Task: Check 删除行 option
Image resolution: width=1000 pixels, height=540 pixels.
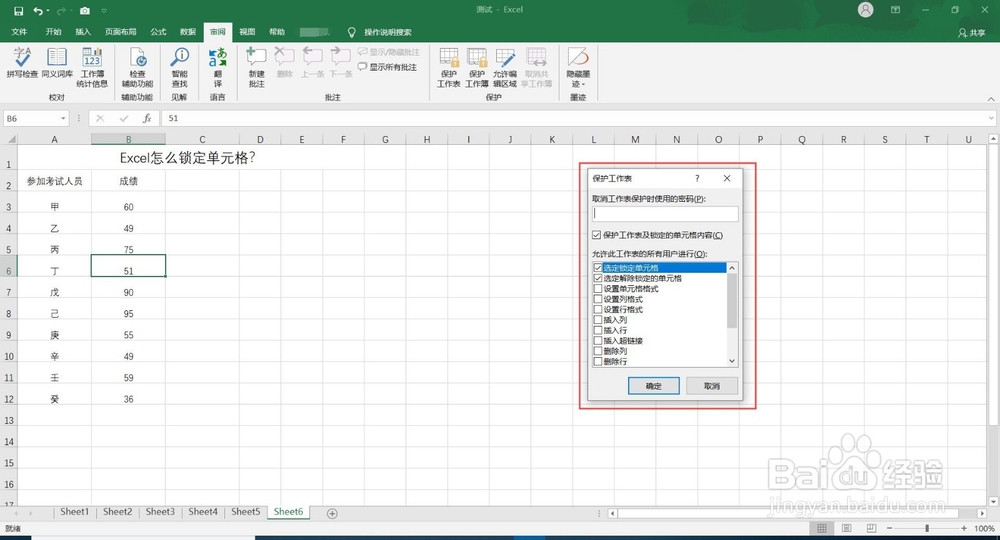Action: pyautogui.click(x=598, y=361)
